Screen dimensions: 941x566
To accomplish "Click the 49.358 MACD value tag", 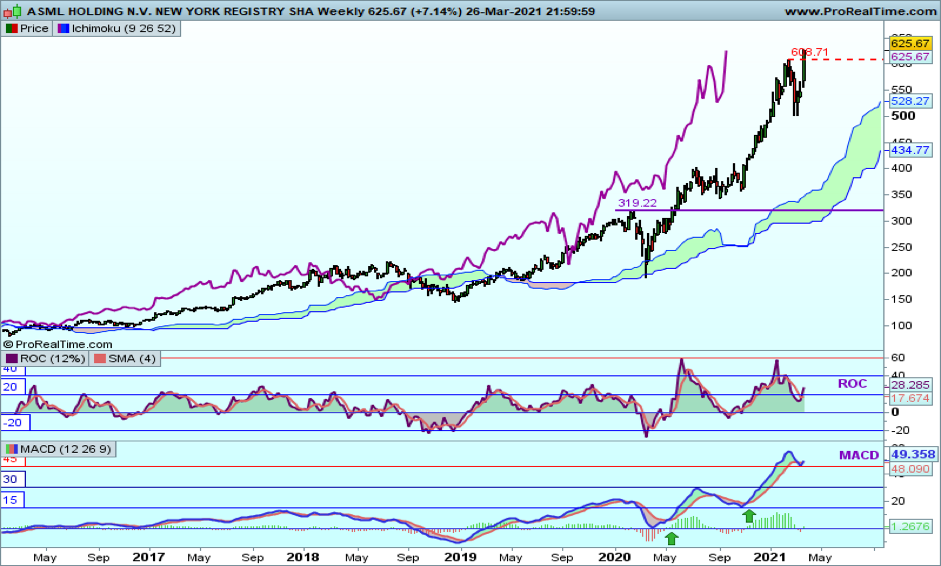I will 913,454.
